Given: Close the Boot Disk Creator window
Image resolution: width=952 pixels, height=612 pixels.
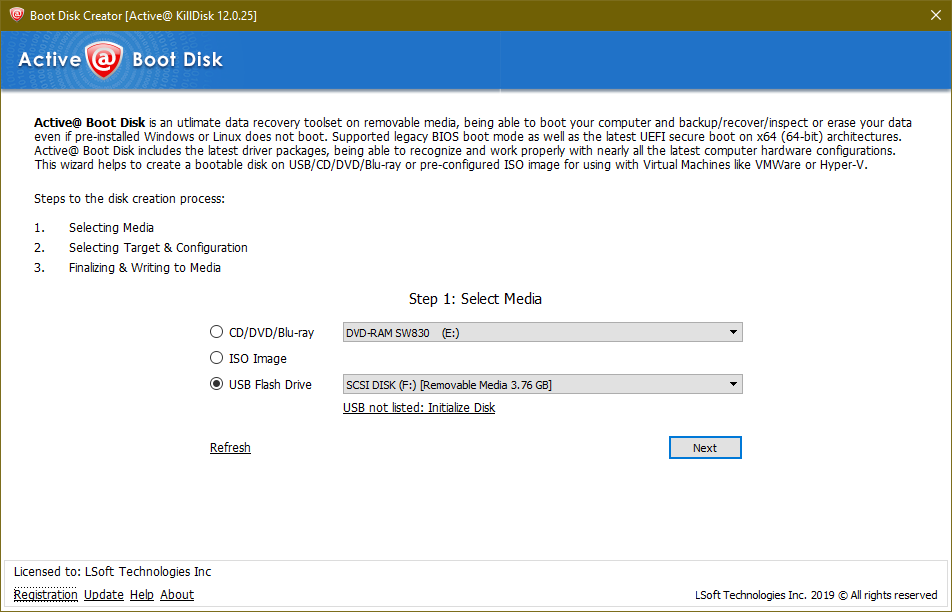Looking at the screenshot, I should click(x=935, y=15).
